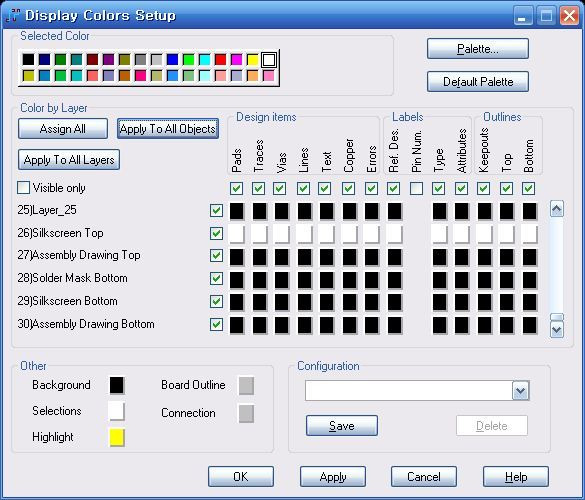
Task: Click Keepouts color cell for Assembly Drawing Top
Action: (x=485, y=257)
